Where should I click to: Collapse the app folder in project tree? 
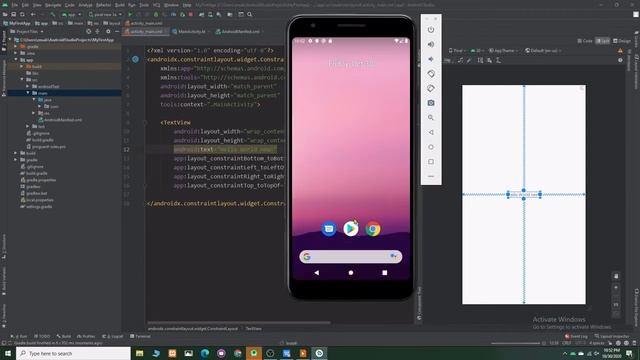point(16,60)
